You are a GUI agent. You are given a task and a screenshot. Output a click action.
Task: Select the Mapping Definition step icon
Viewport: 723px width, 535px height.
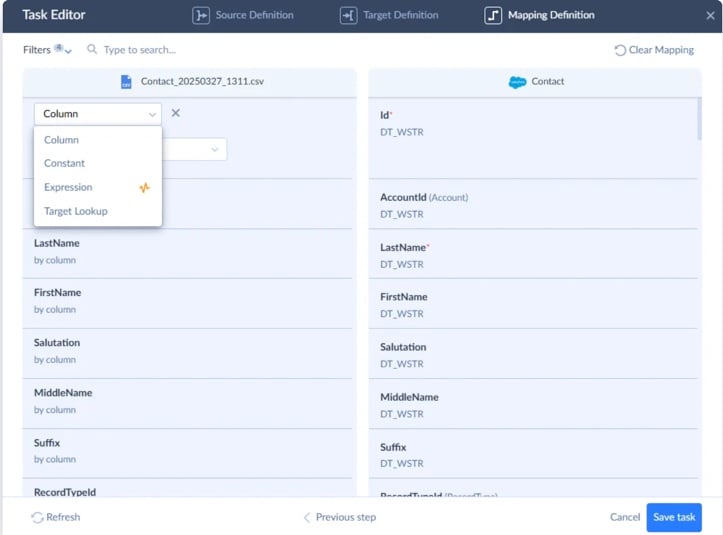point(493,15)
